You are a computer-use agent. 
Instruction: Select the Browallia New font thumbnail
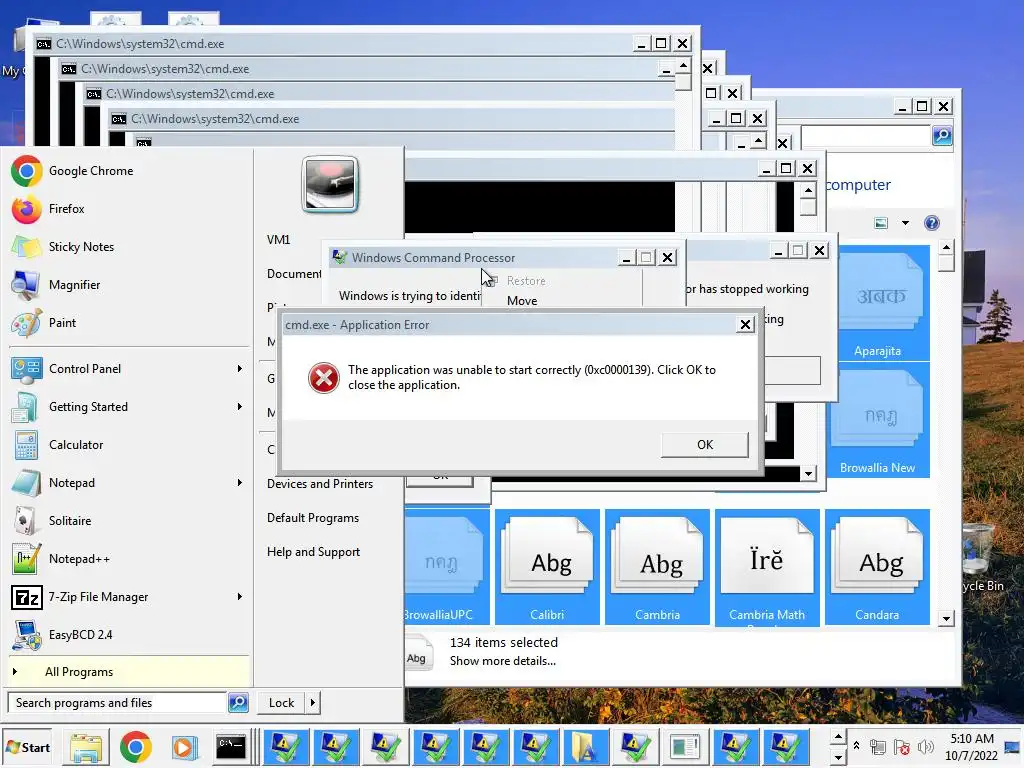tap(878, 420)
